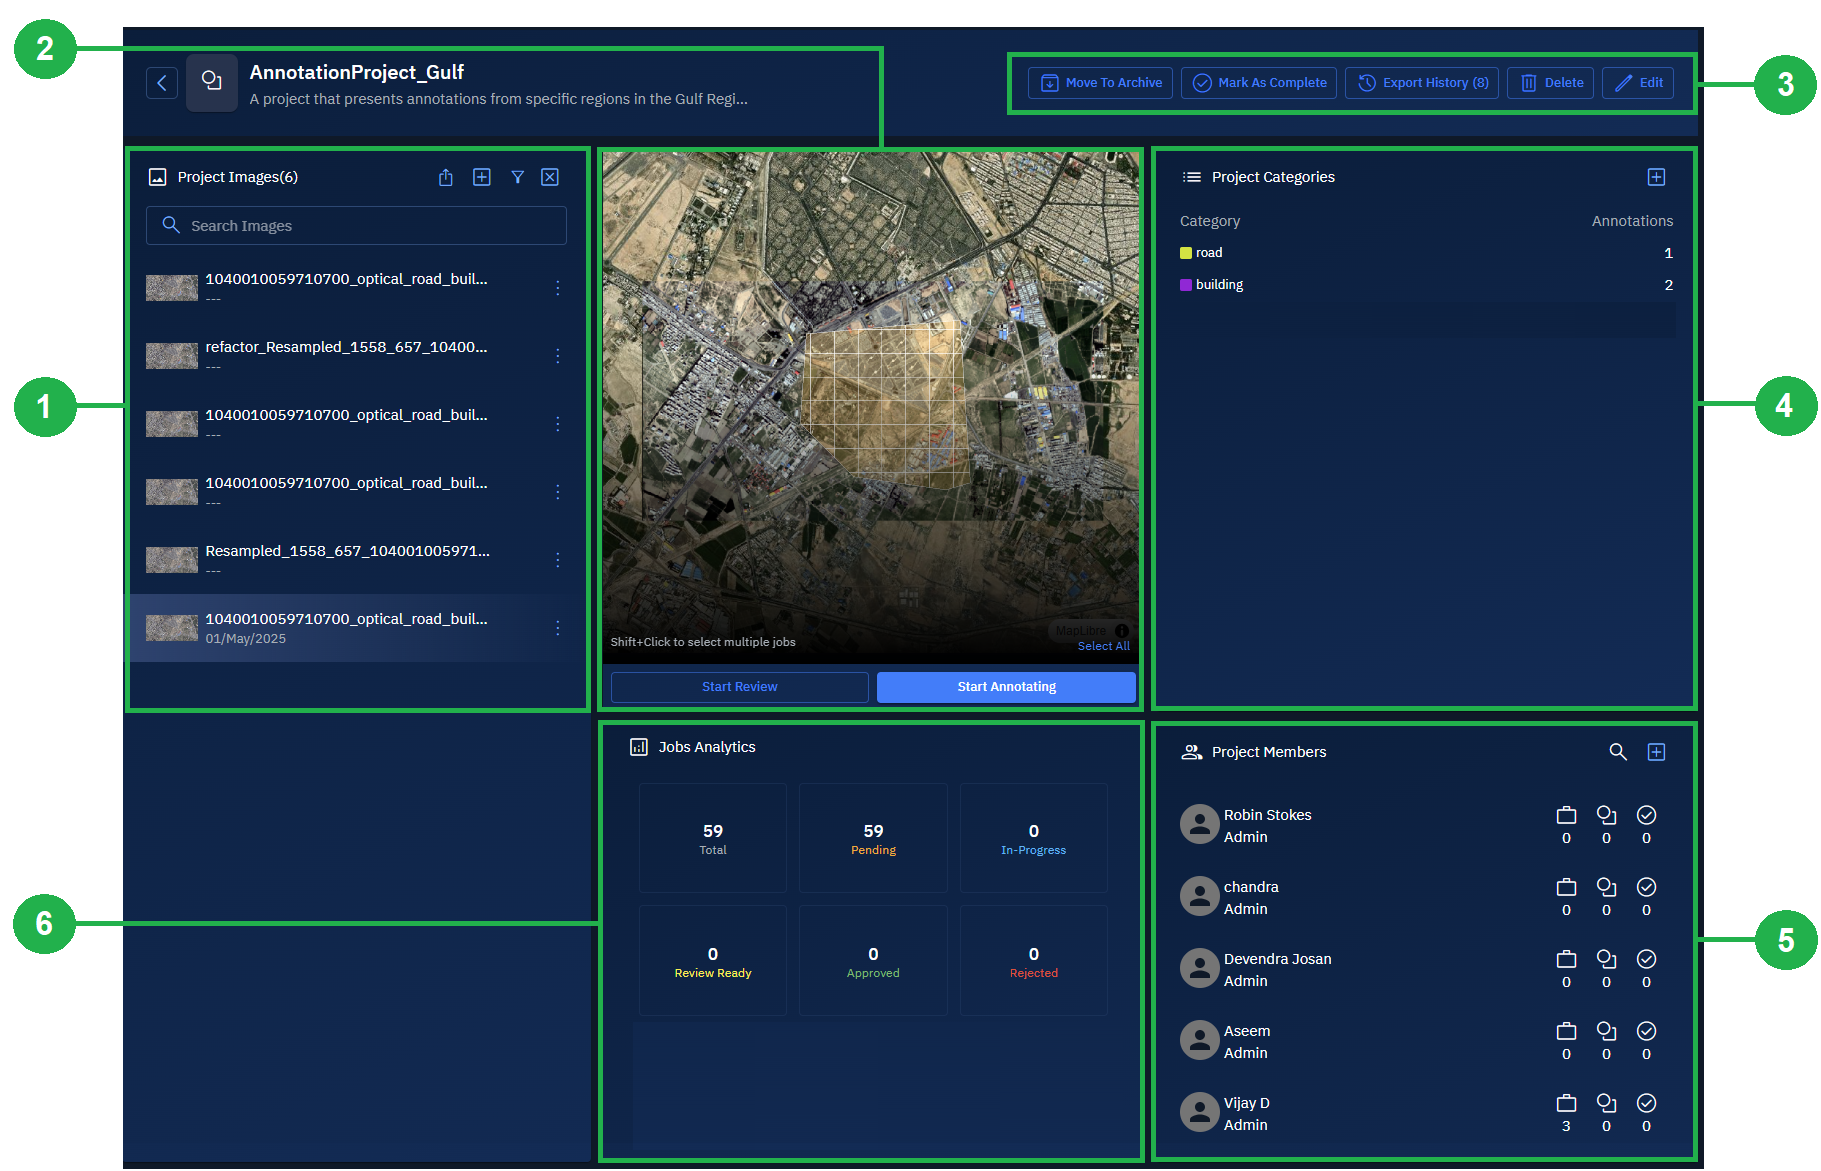Click Move To Archive button

(x=1101, y=83)
